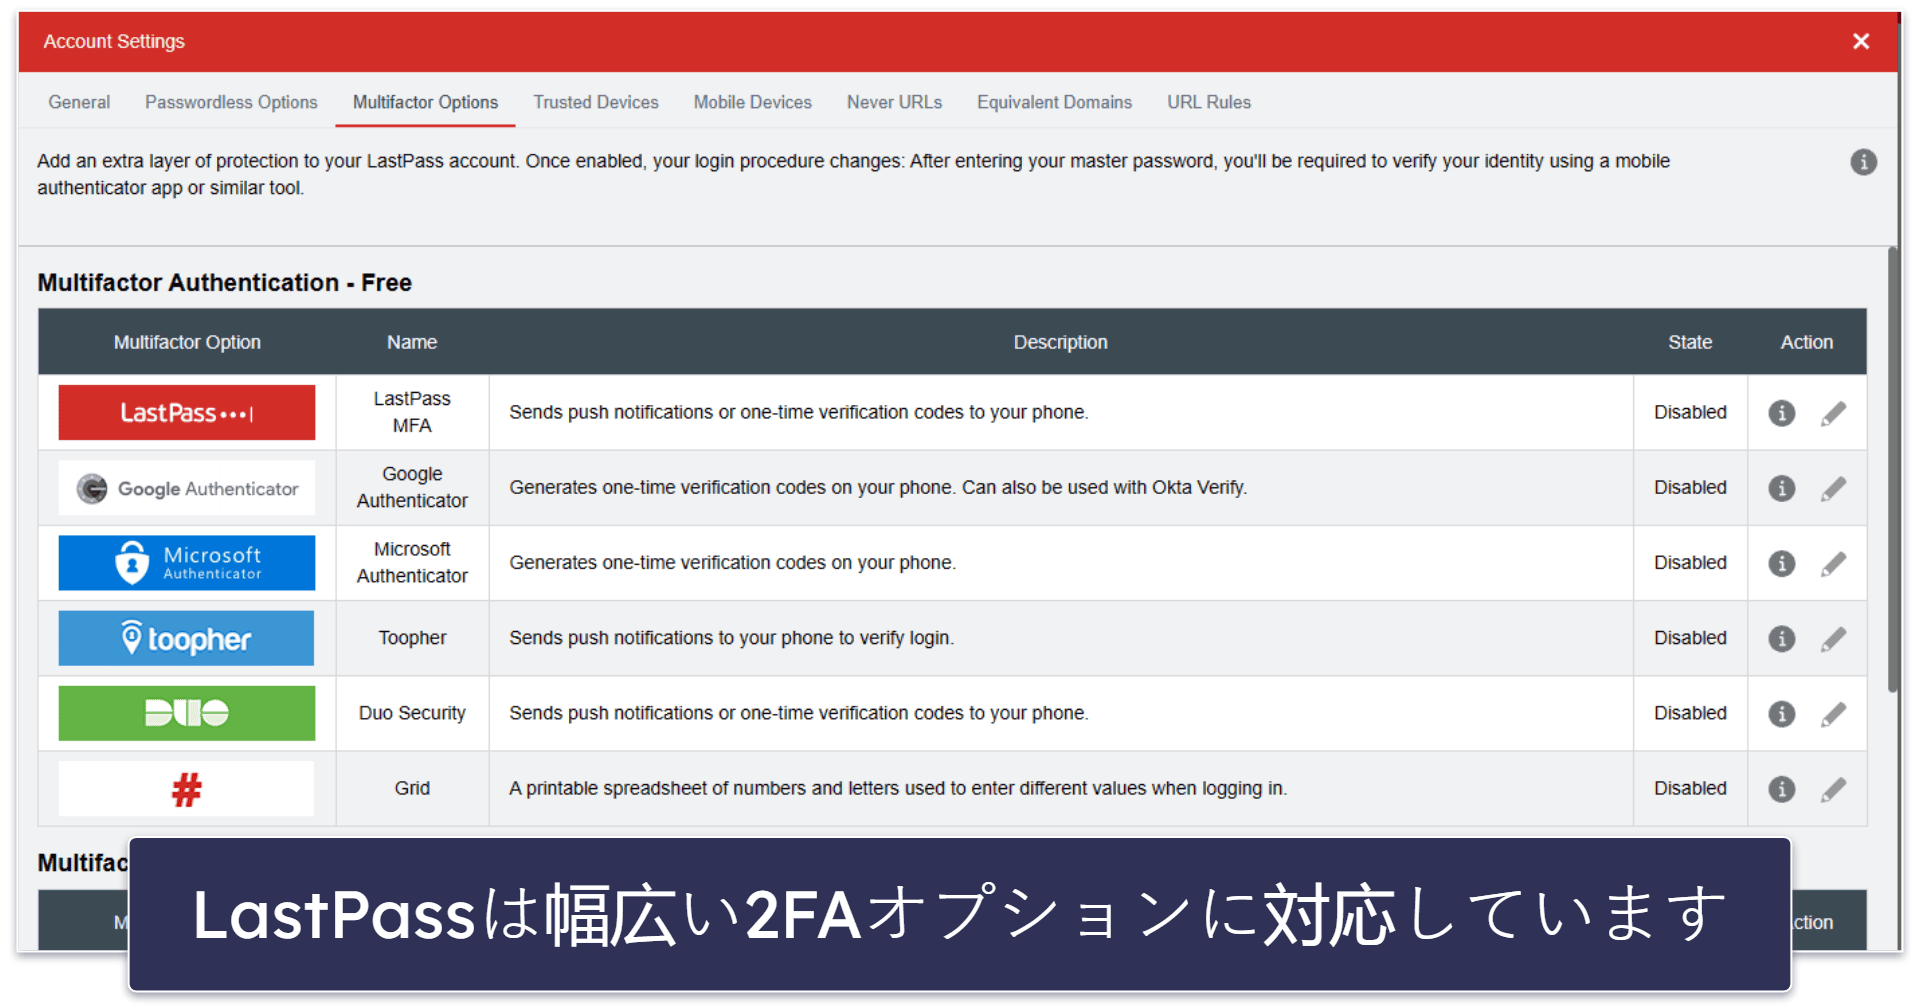Click the Microsoft Authenticator blue logo
This screenshot has height=1008, width=1918.
click(187, 563)
